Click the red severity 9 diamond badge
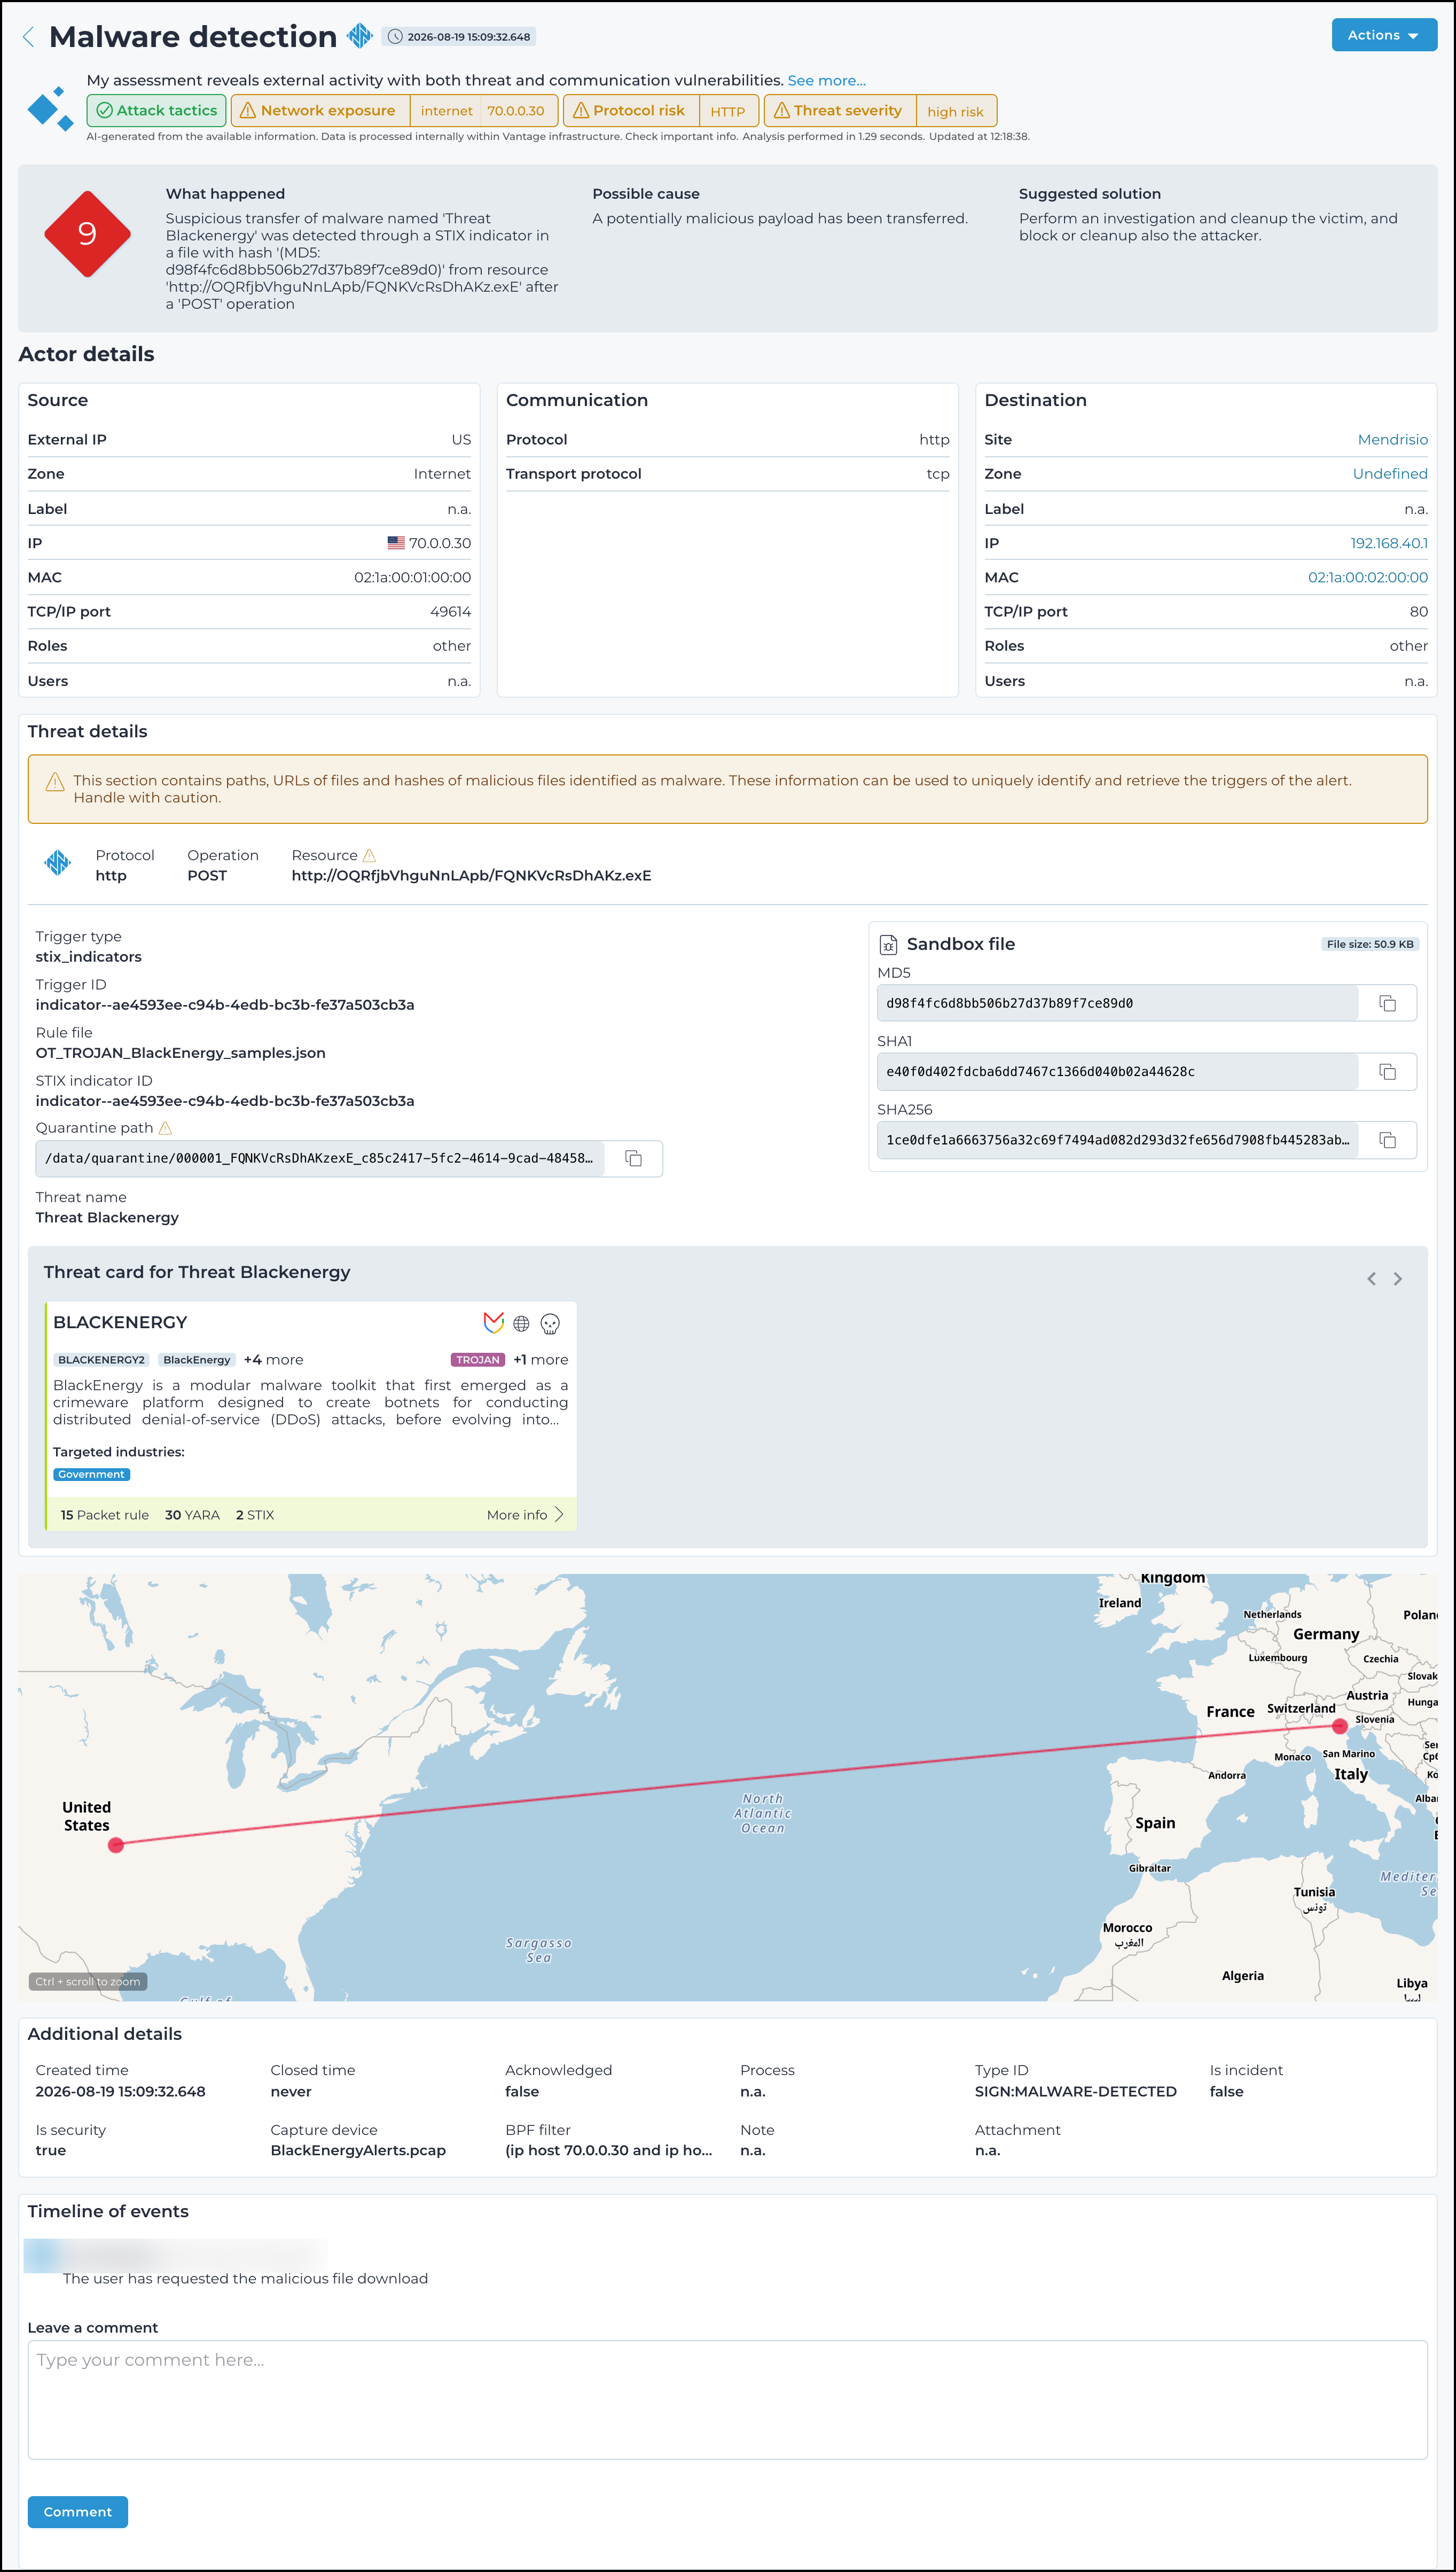The image size is (1456, 2572). pyautogui.click(x=87, y=234)
